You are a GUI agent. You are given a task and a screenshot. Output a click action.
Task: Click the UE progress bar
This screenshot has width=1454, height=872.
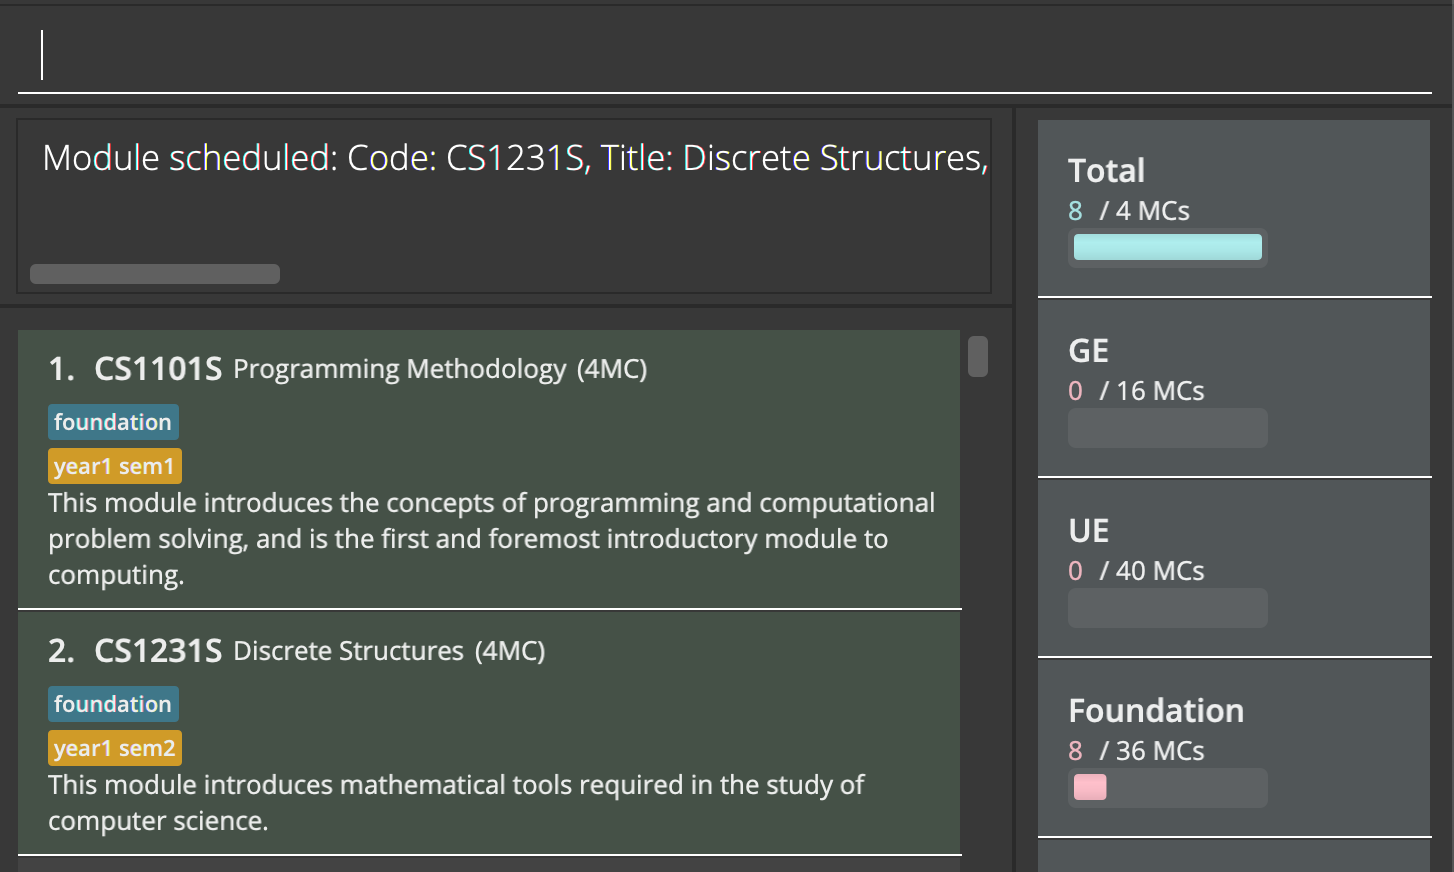click(1168, 608)
